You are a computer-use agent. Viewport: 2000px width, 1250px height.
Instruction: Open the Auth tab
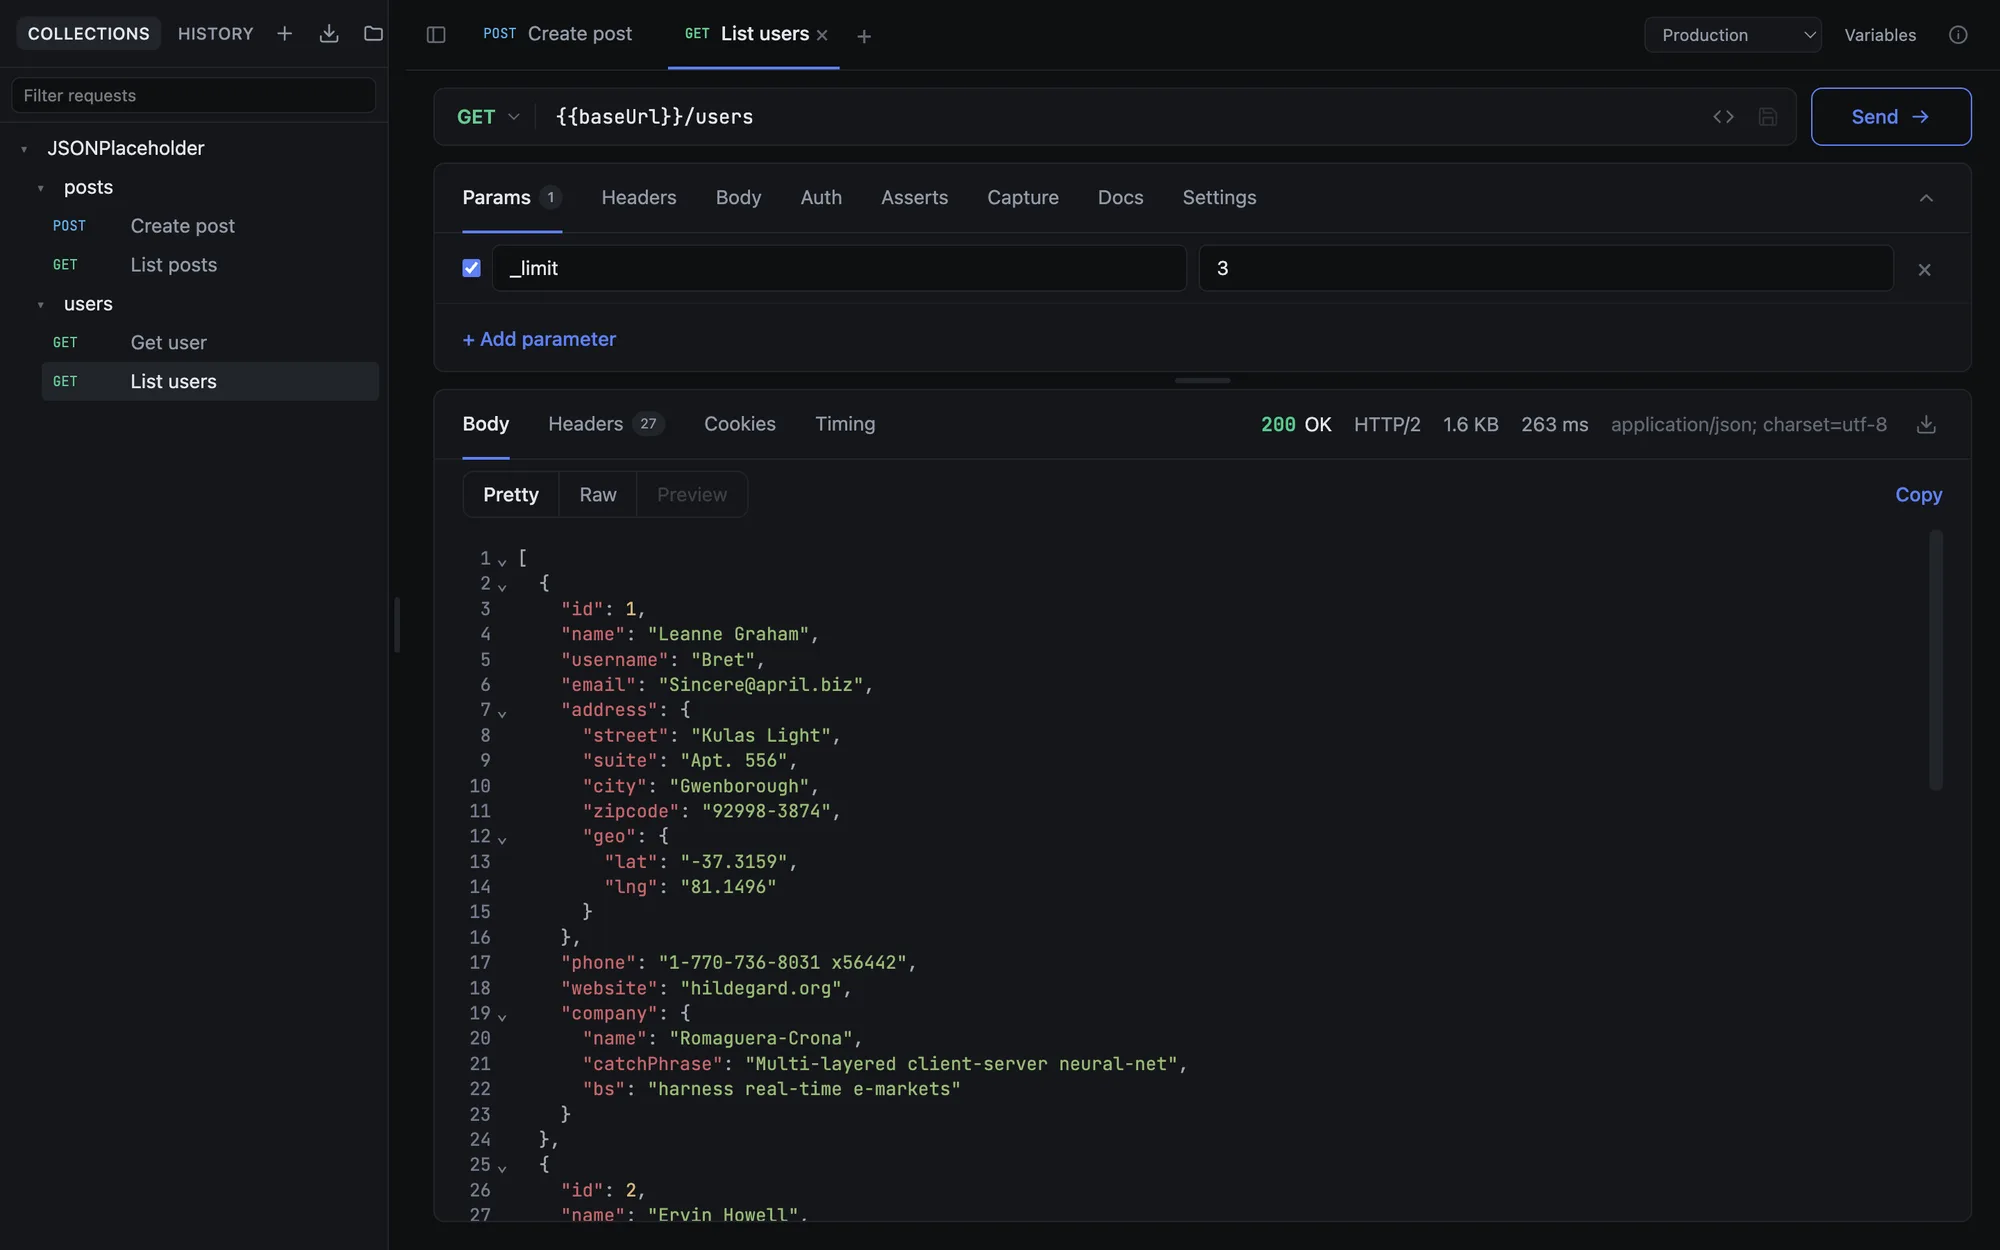[x=821, y=198]
